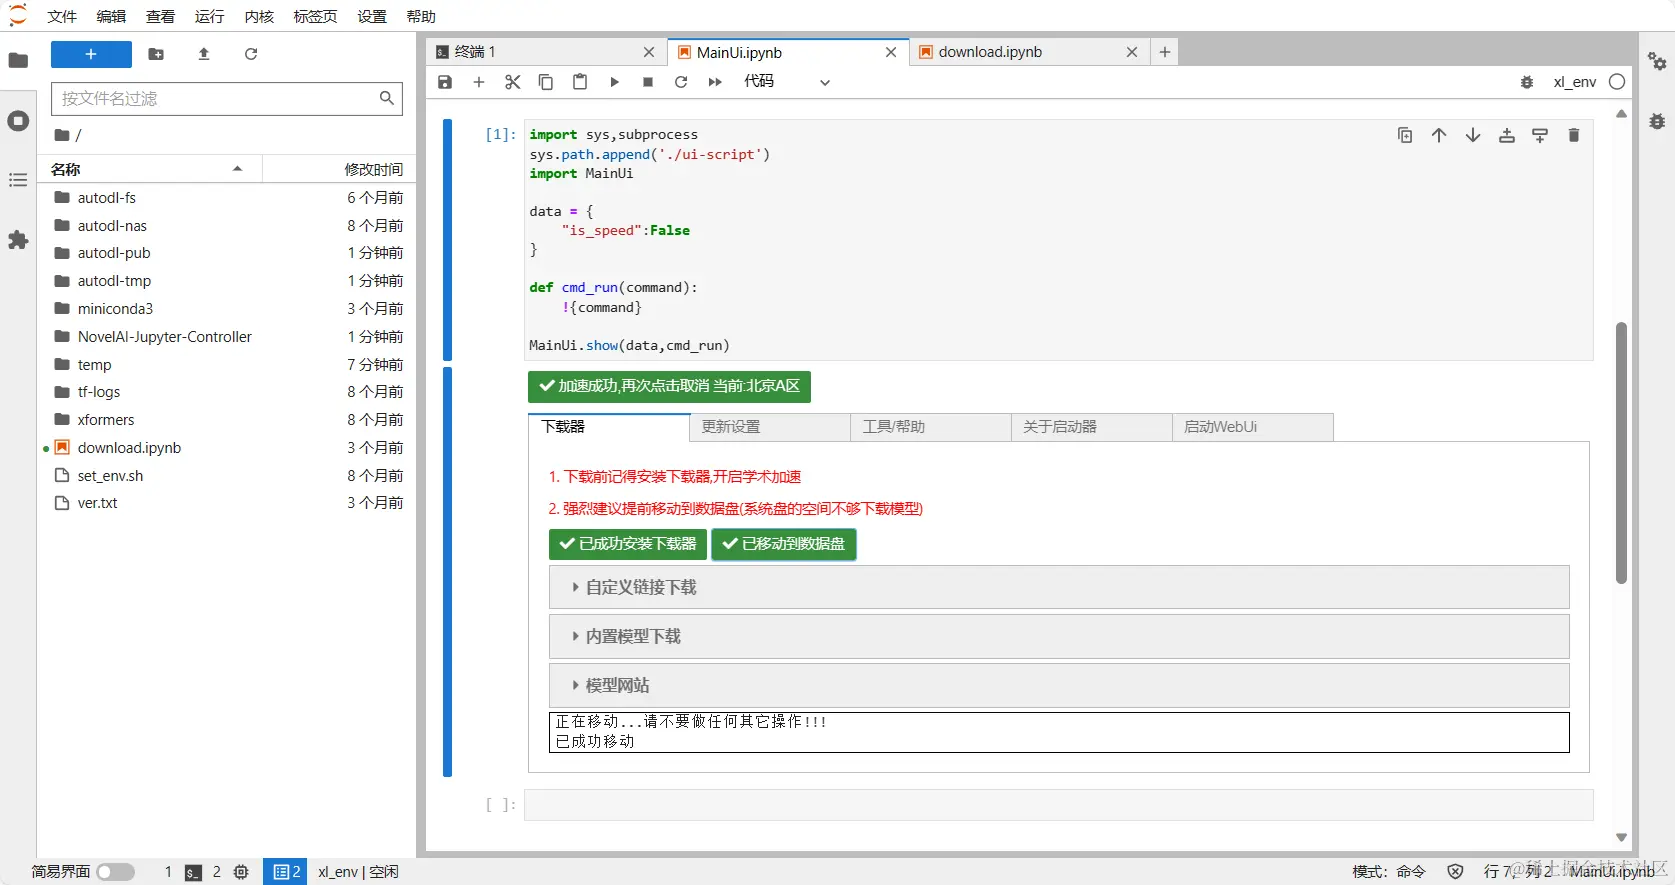Toggle the acceleration success button

coord(669,386)
